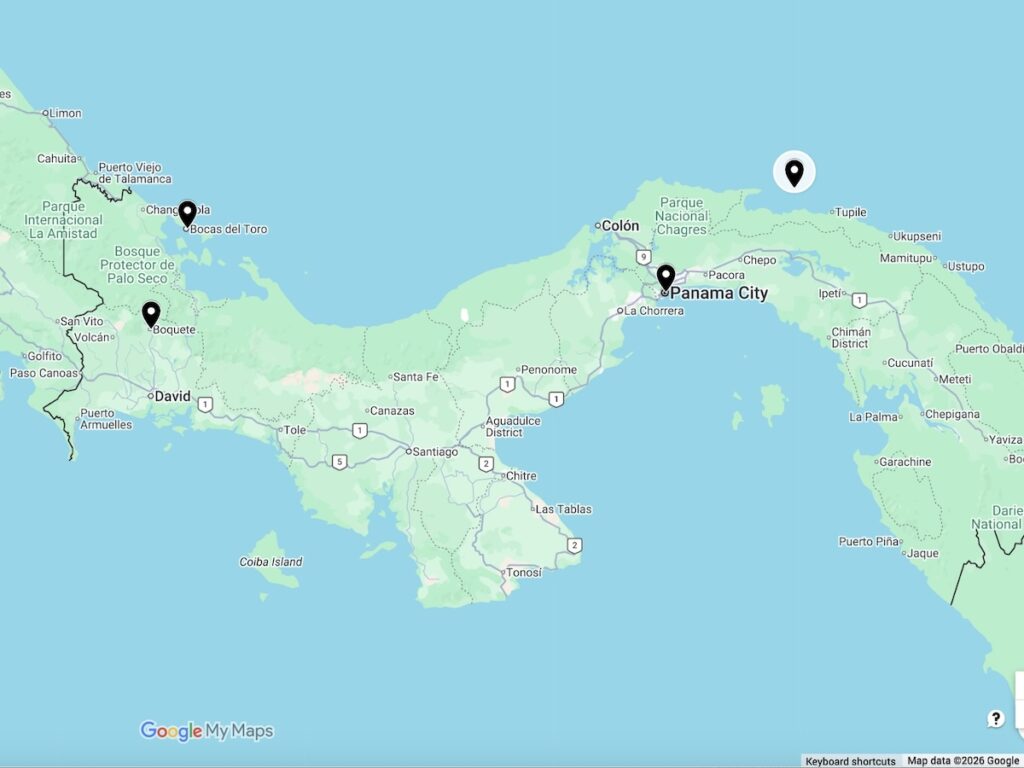Click the Puerto Piña label
This screenshot has height=768, width=1024.
pos(869,541)
